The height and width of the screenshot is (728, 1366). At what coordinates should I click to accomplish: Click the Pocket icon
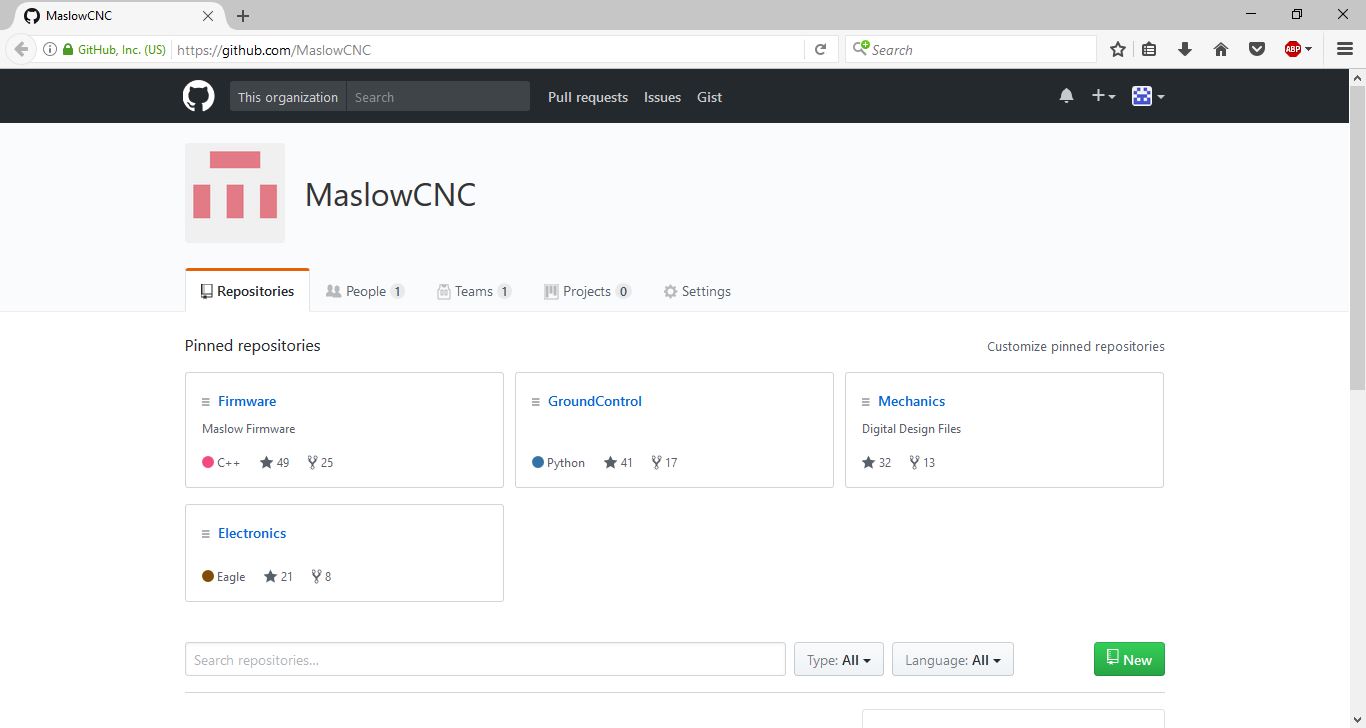1257,49
